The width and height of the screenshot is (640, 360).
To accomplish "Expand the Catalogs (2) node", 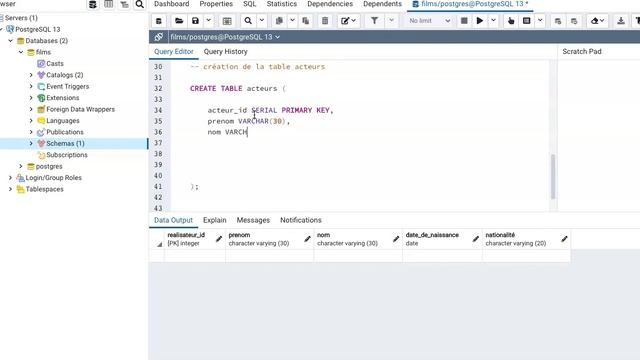I will tap(31, 75).
